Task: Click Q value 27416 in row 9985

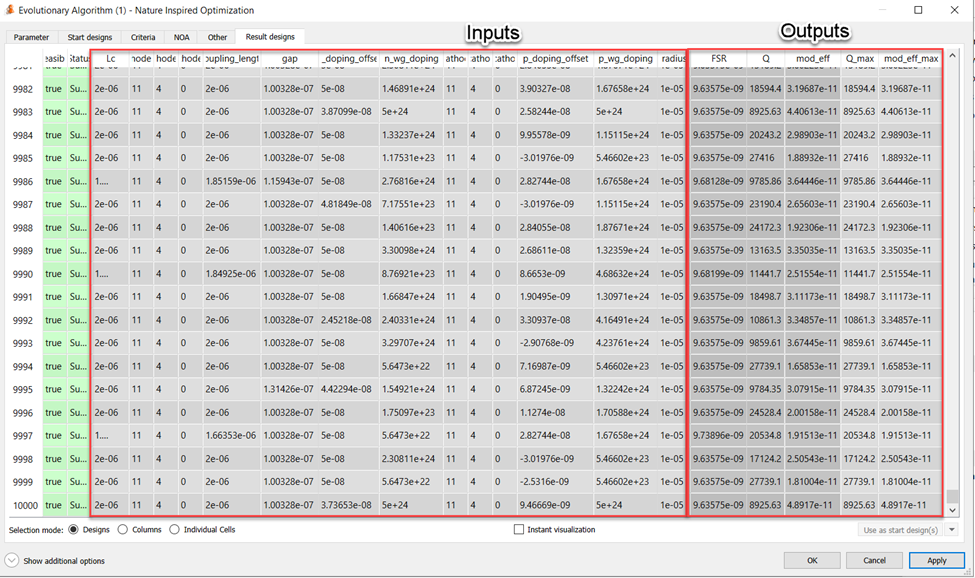Action: (765, 158)
